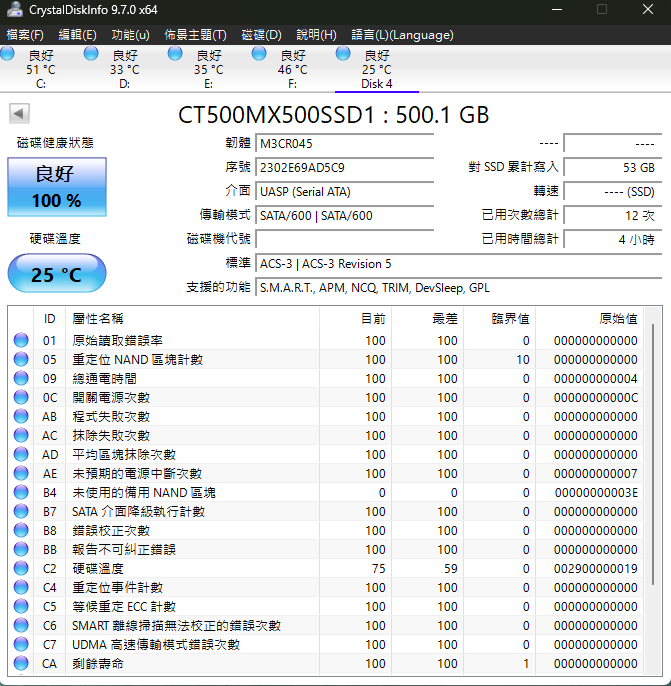Click the firmware field M3CR045
Screen dimensions: 671x686
coord(345,144)
